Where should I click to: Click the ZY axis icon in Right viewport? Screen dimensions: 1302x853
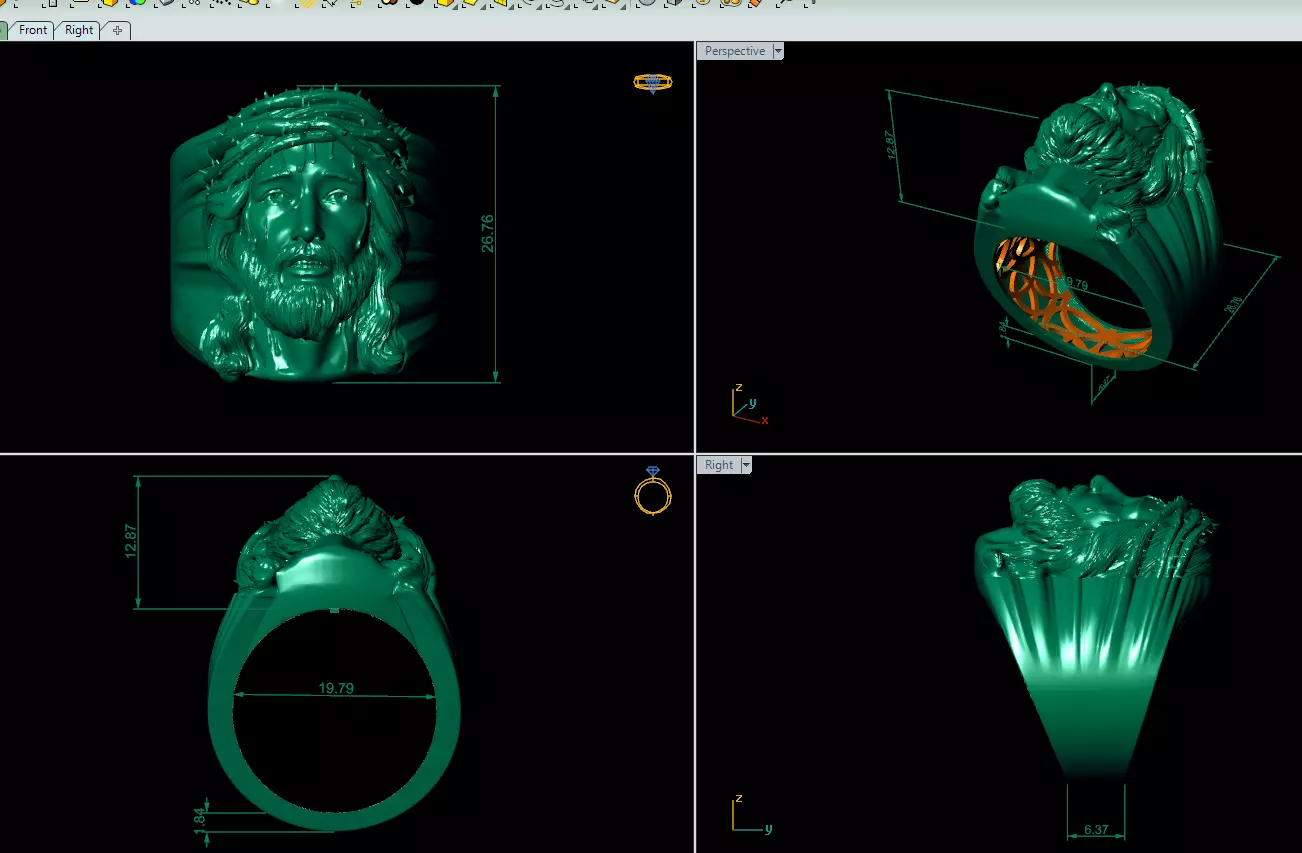750,816
